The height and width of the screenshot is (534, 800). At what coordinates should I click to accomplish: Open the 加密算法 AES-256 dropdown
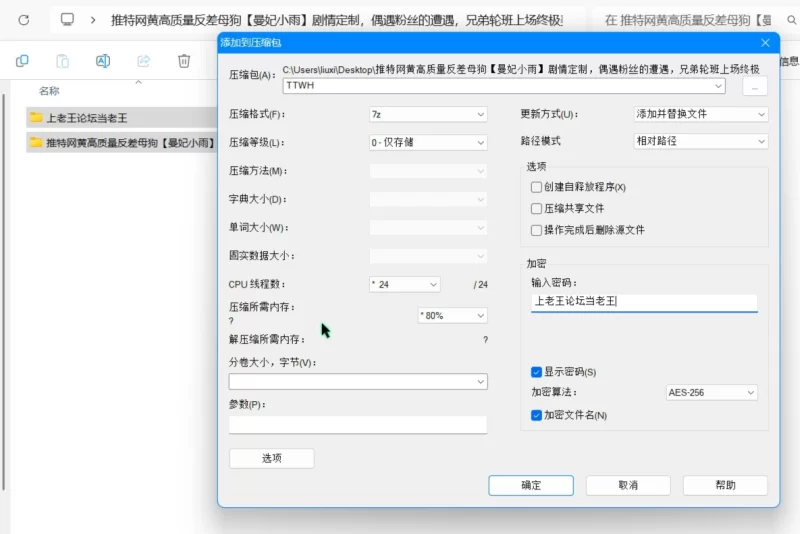711,393
